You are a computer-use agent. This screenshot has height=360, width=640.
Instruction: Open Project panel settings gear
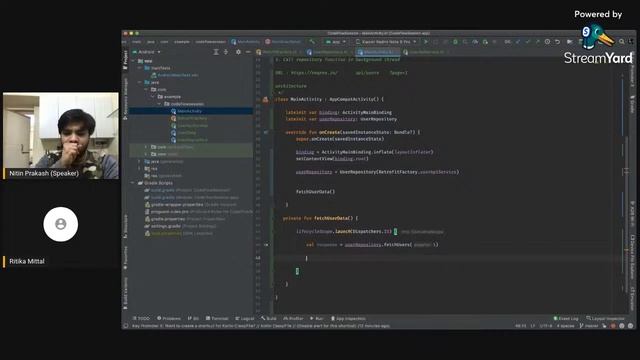pyautogui.click(x=238, y=52)
